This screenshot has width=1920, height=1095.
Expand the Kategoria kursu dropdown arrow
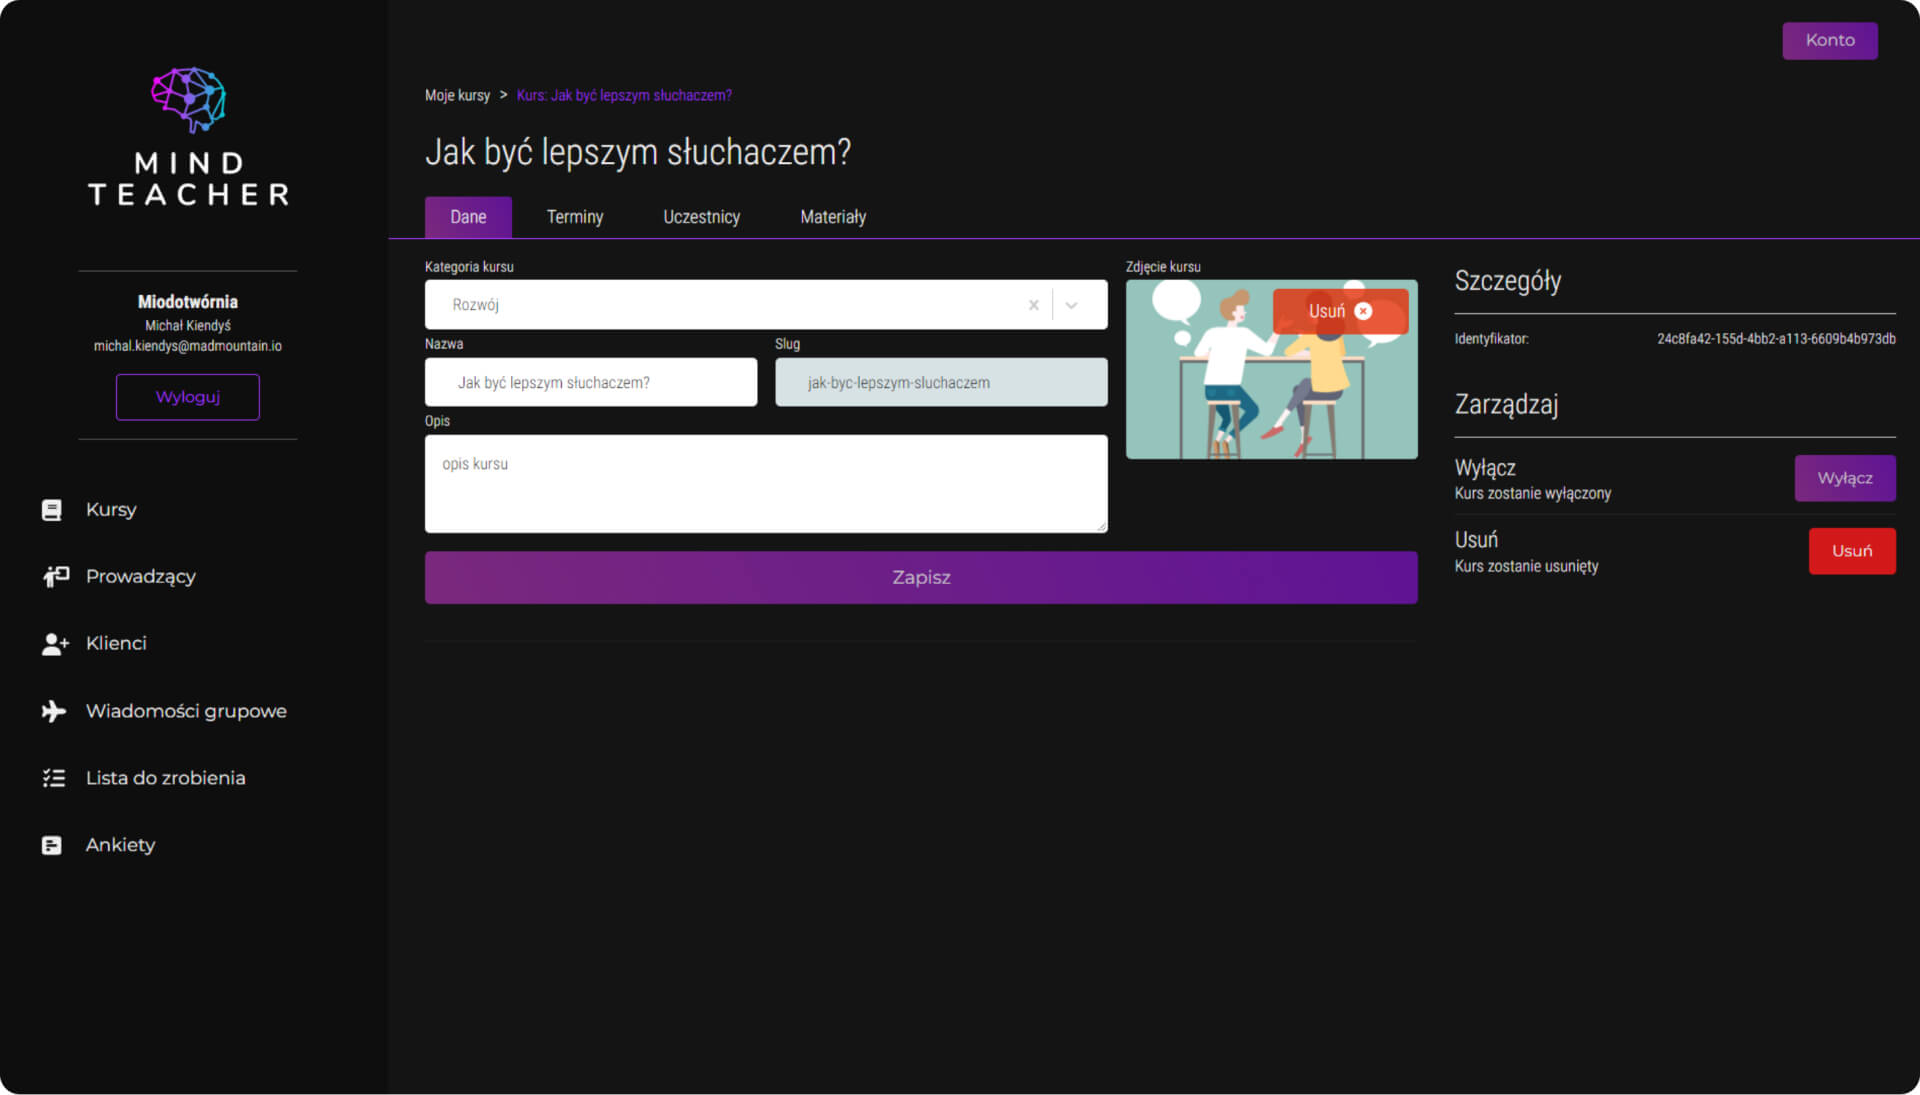point(1071,305)
